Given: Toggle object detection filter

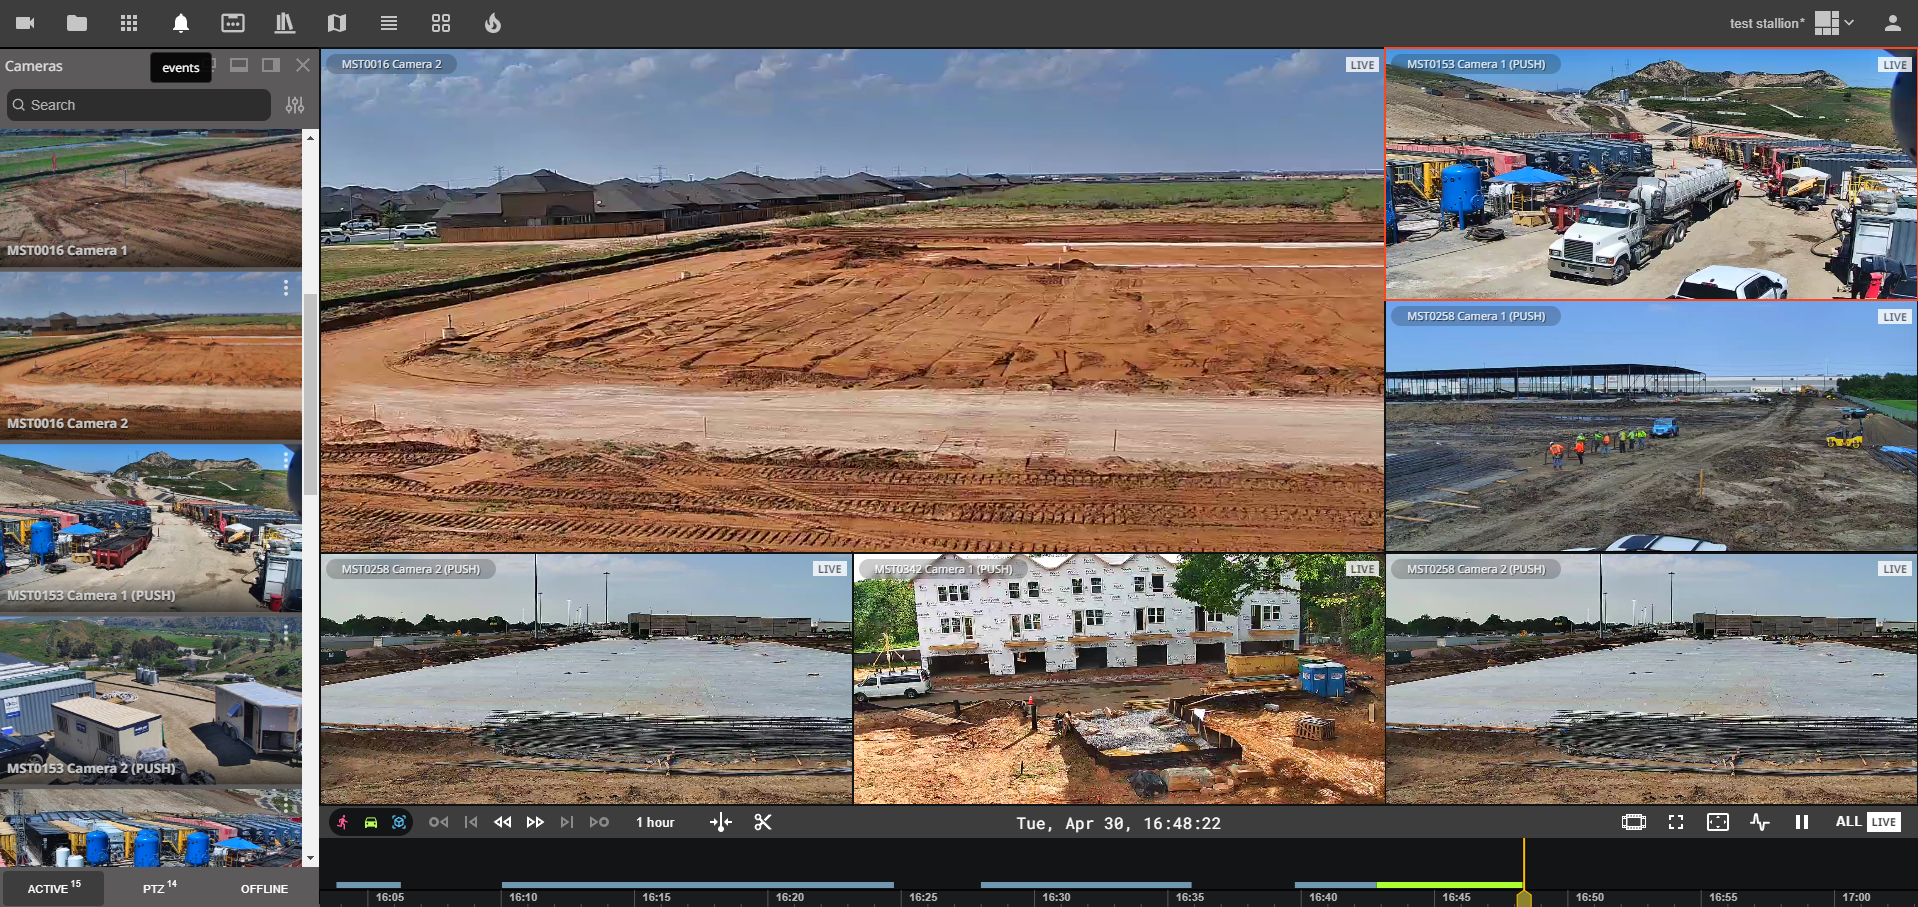Looking at the screenshot, I should [x=399, y=822].
